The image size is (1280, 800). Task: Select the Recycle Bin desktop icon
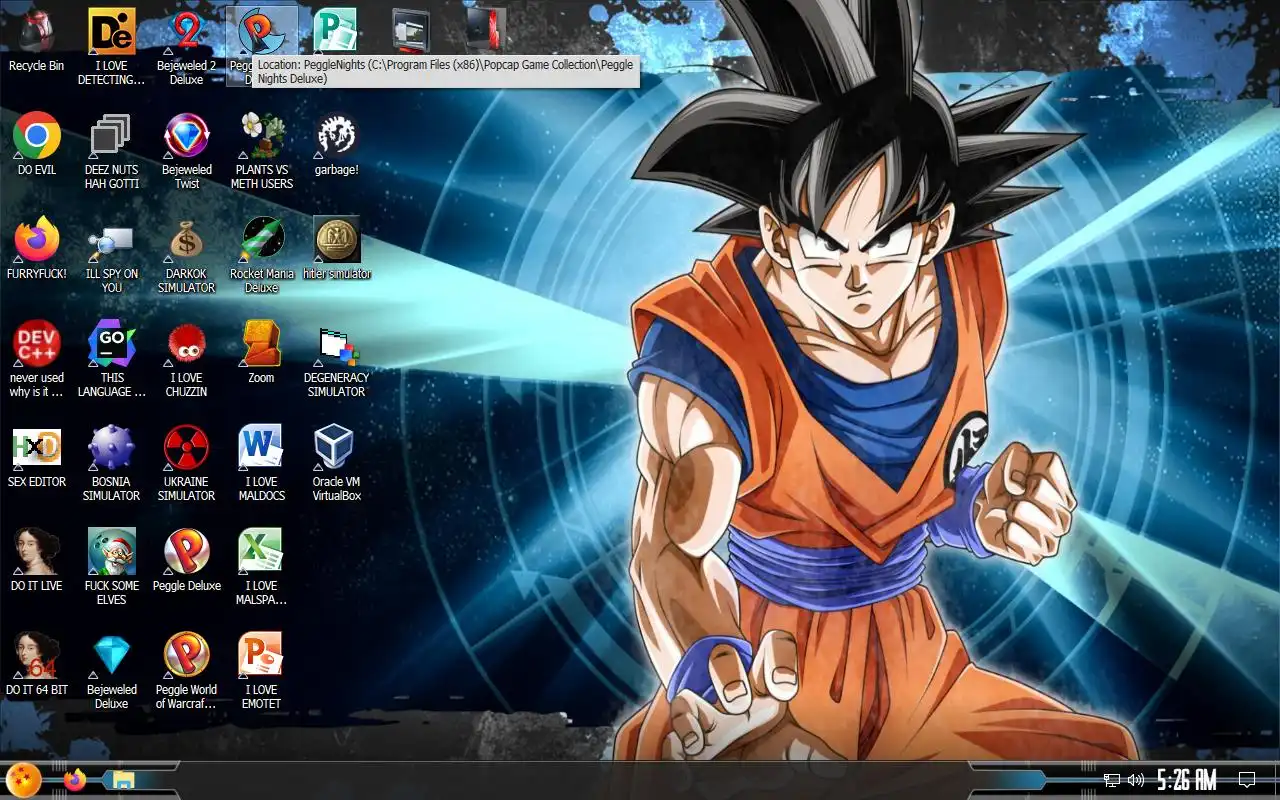[x=37, y=41]
